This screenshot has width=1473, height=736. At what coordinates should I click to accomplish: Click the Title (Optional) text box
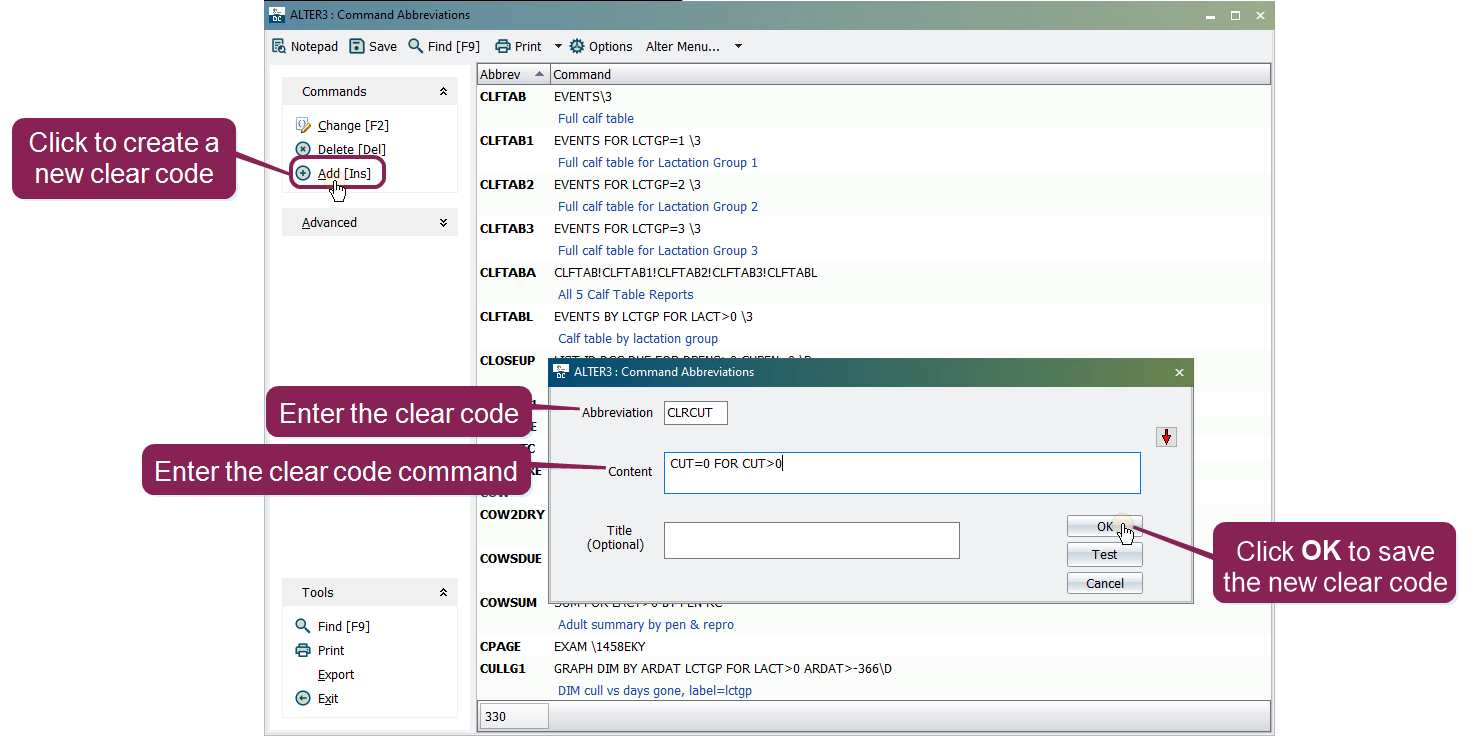[x=811, y=540]
